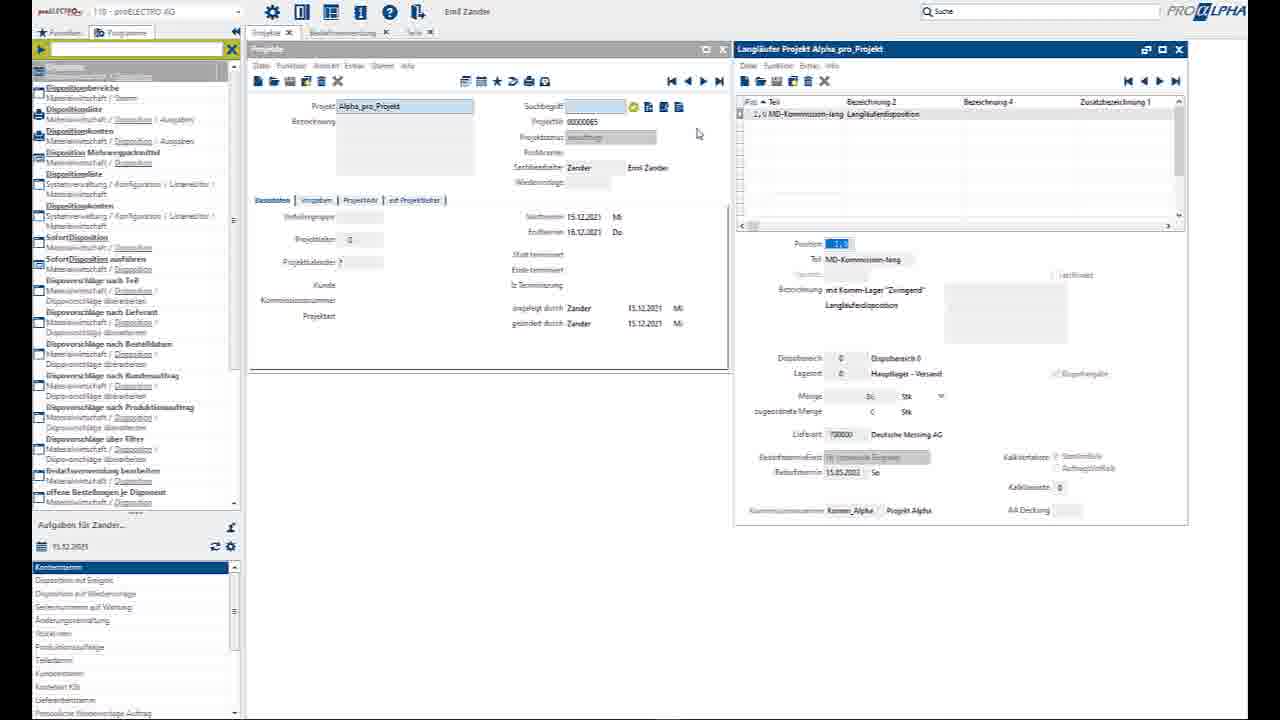Click the top Suche search box

tap(1039, 11)
